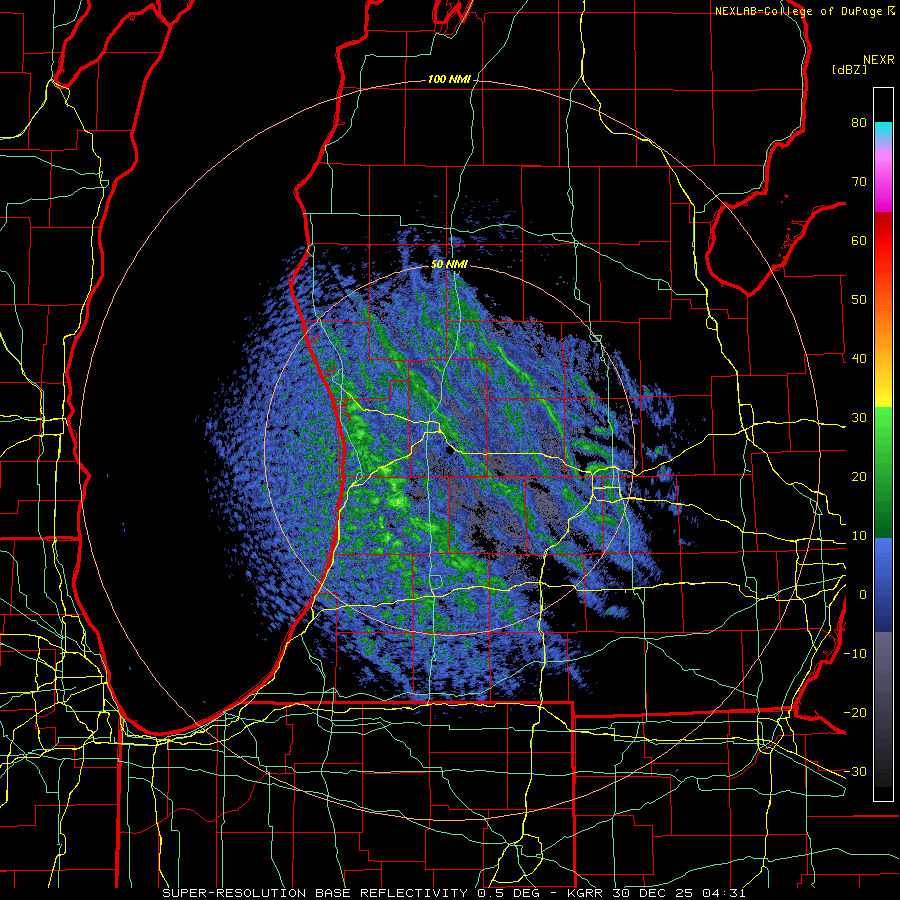The width and height of the screenshot is (900, 900).
Task: Click the '30 DEC 25 04:31' timestamp
Action: [x=680, y=893]
